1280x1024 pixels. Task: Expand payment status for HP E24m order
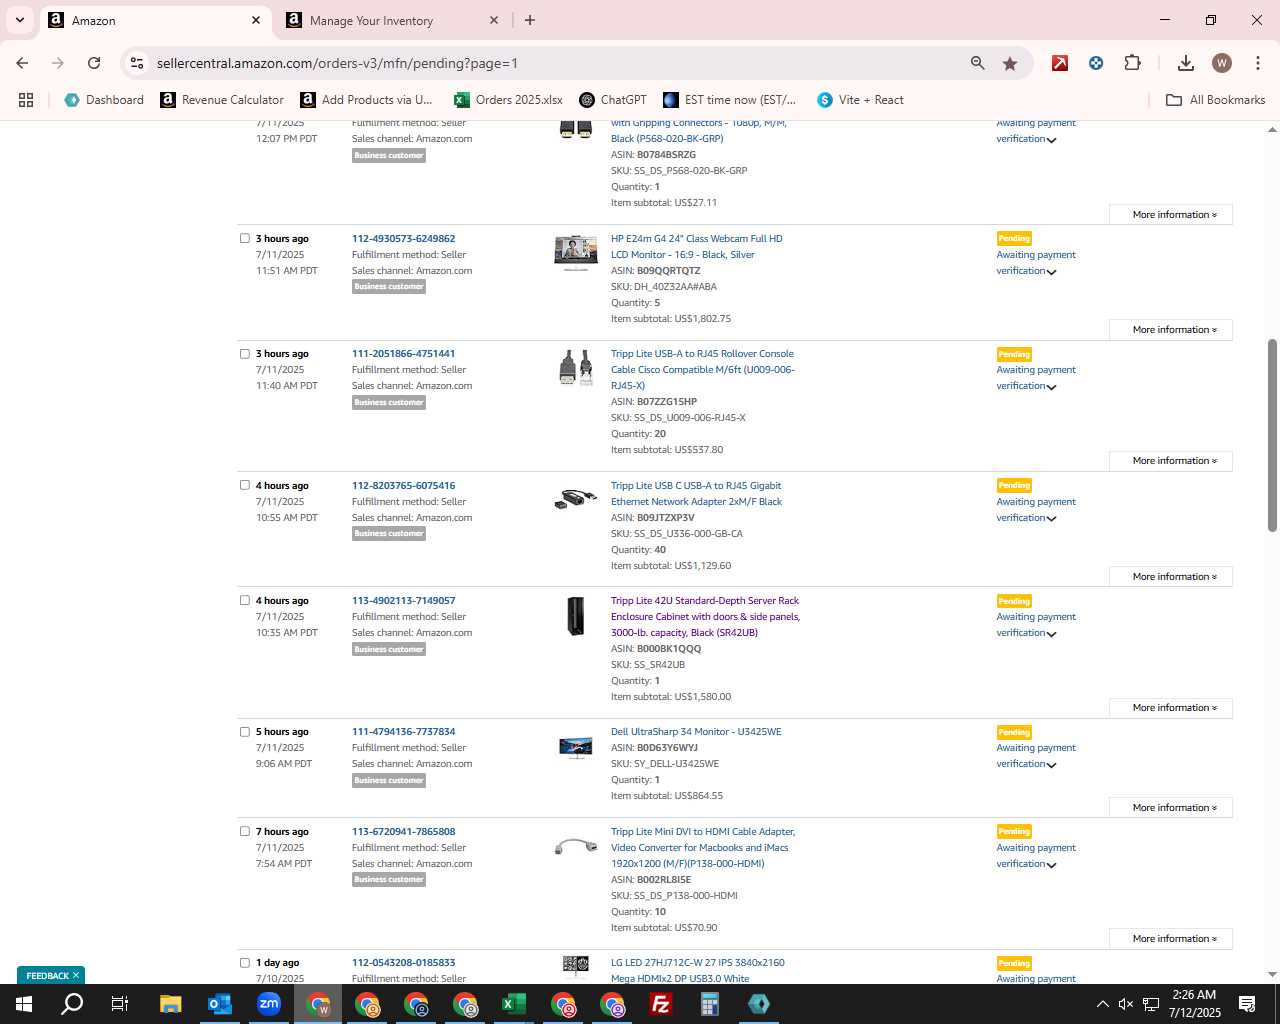1051,272
